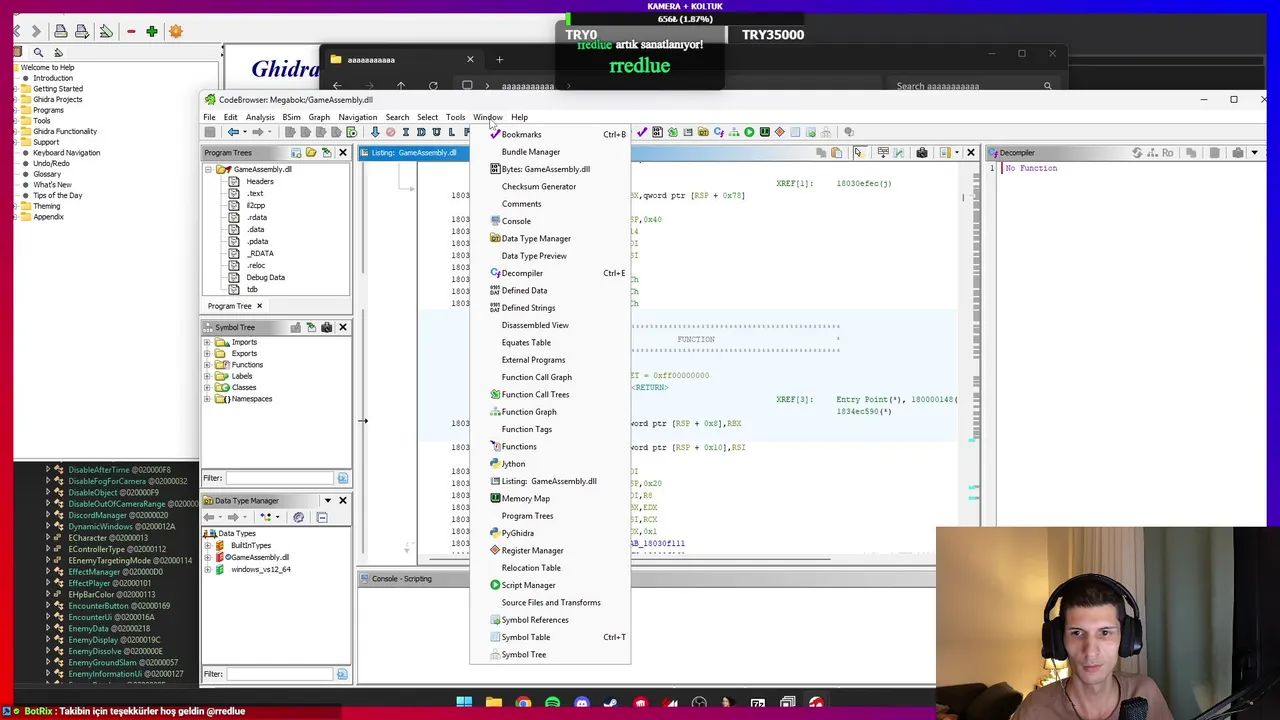This screenshot has height=720, width=1280.
Task: Close the Program Trees panel
Action: [342, 153]
